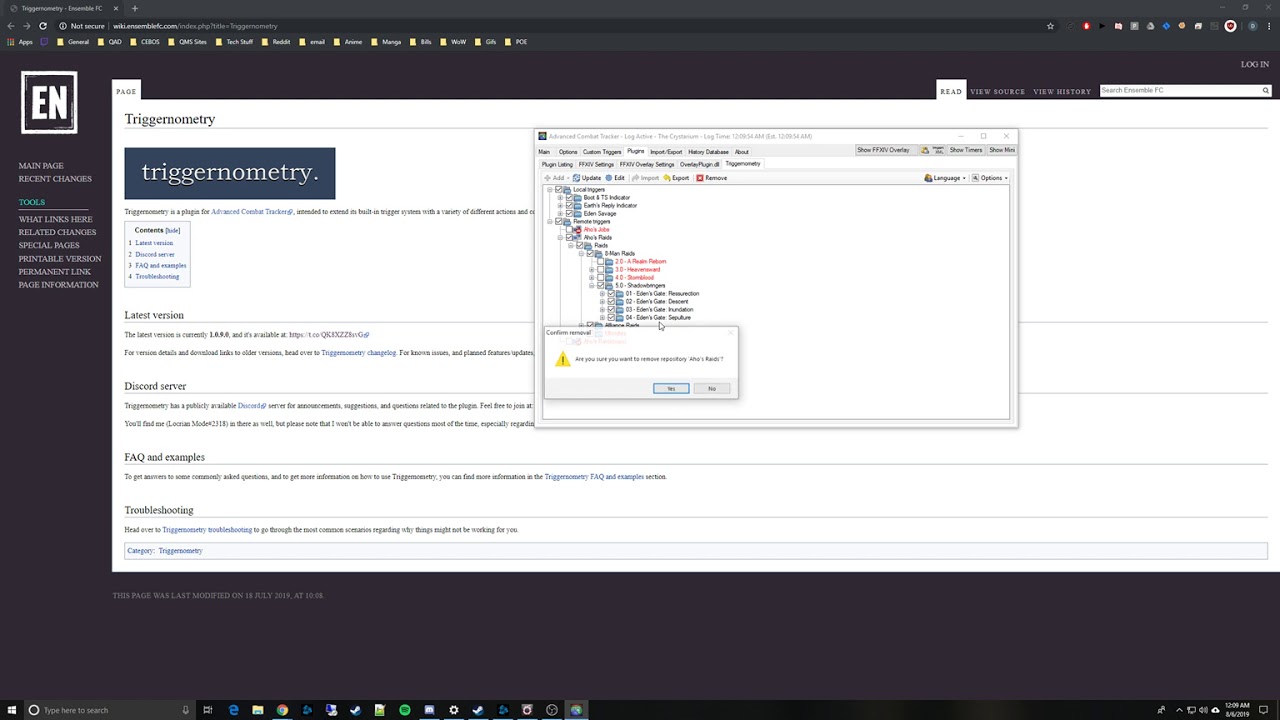Click the icon button next to Show FFXIV Overlay
Image resolution: width=1280 pixels, height=720 pixels.
tap(925, 150)
